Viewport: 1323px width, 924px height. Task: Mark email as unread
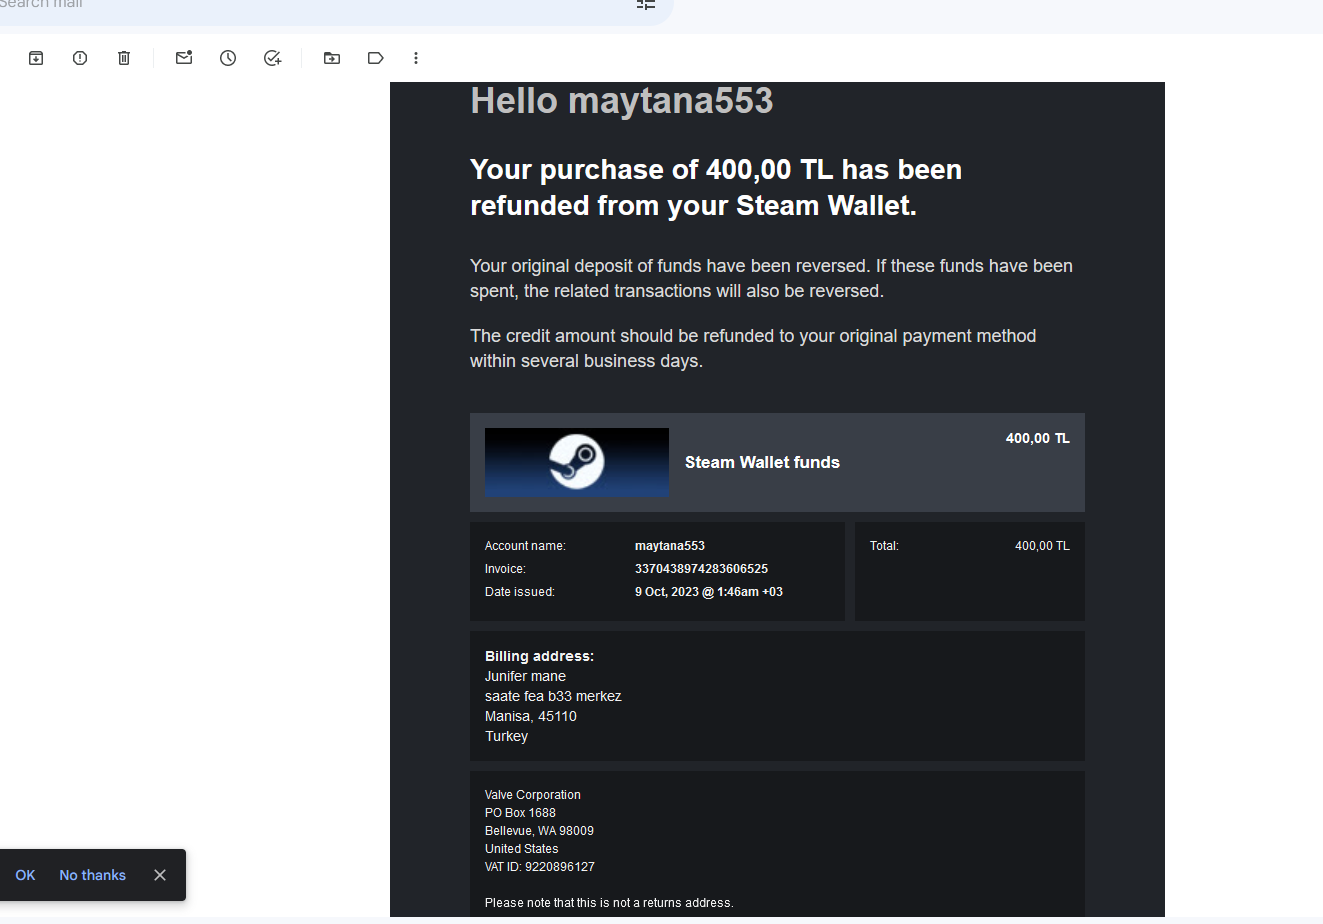(x=184, y=58)
